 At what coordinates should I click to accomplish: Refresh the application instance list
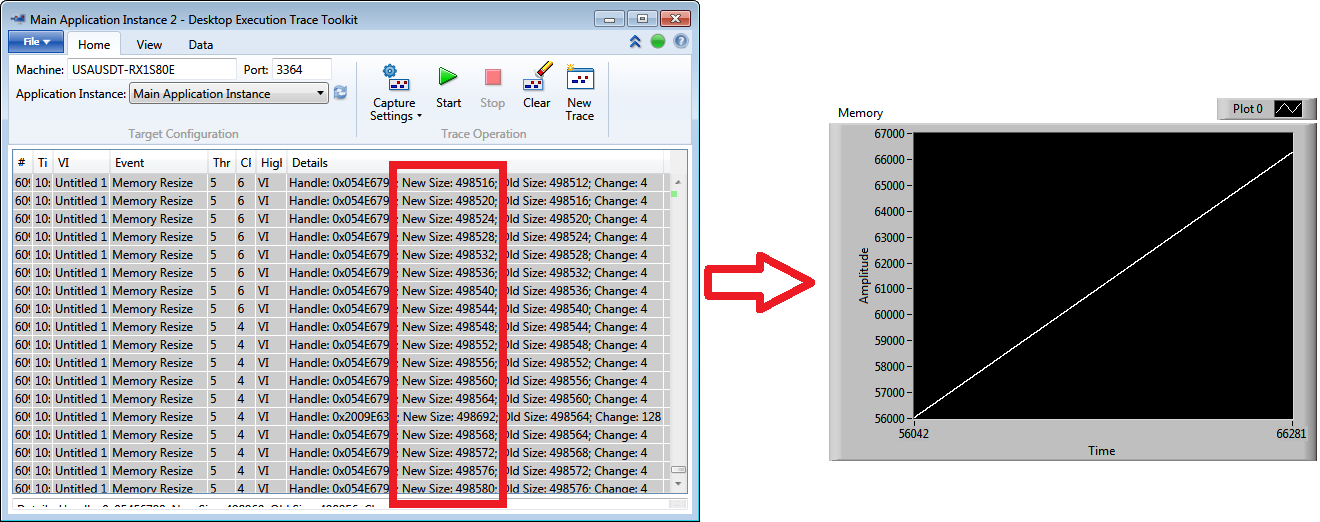pyautogui.click(x=340, y=93)
